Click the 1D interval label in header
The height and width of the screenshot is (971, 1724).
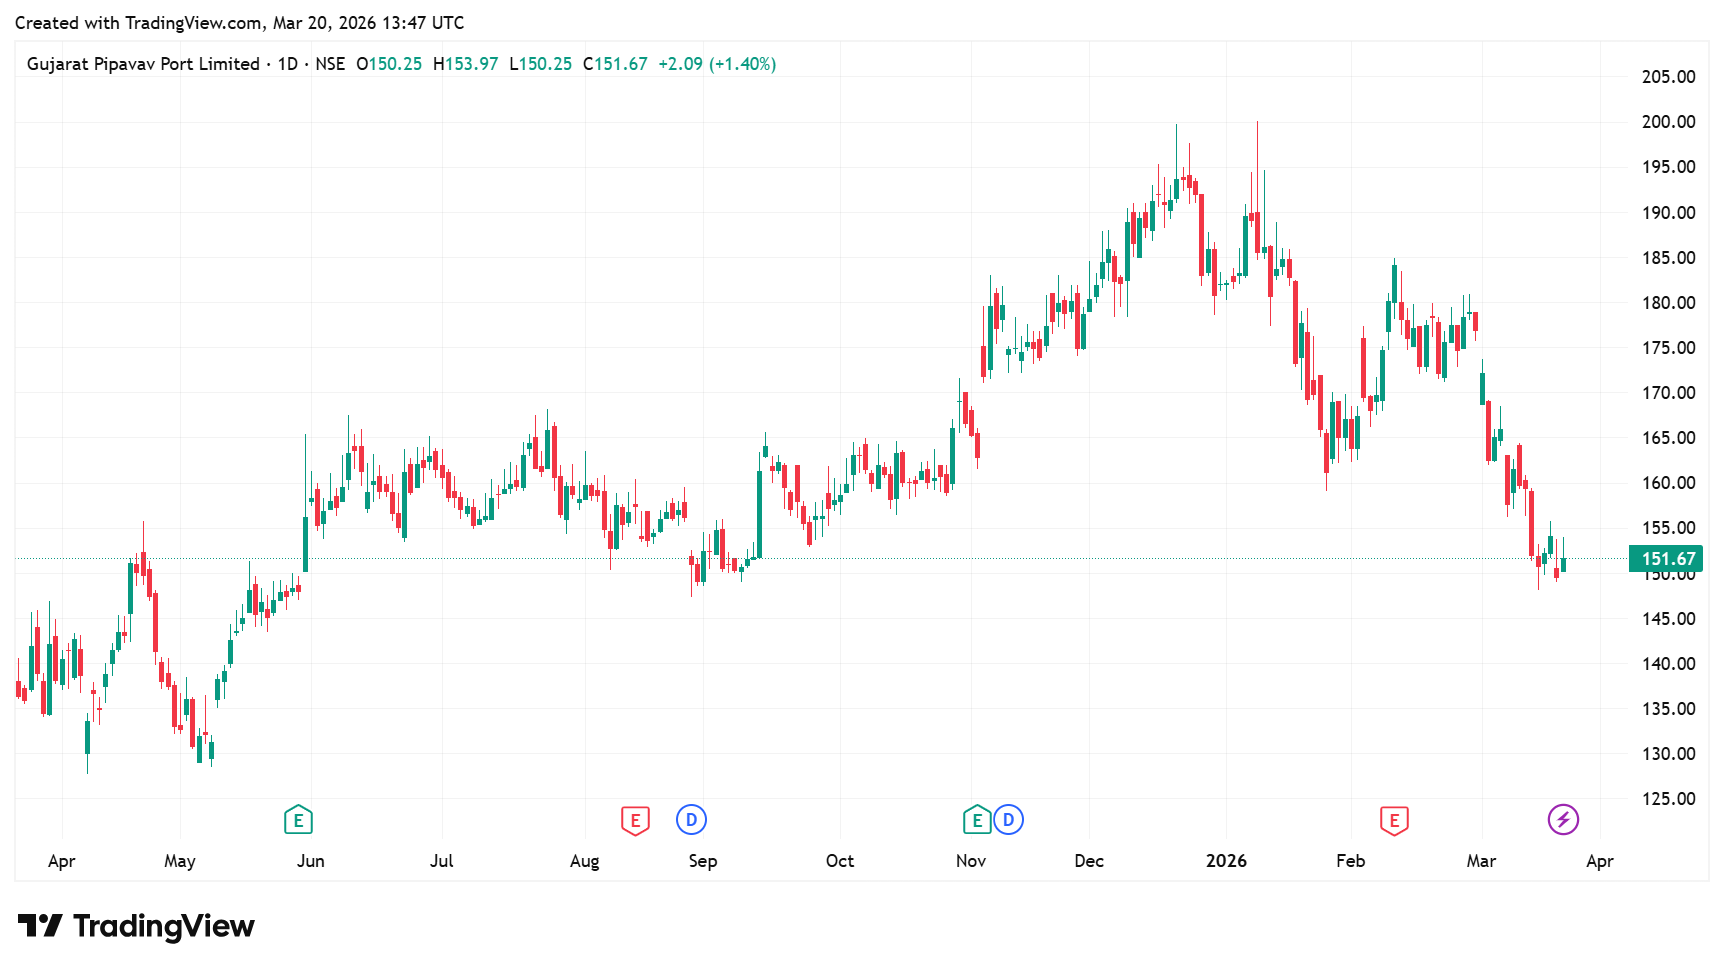click(288, 64)
